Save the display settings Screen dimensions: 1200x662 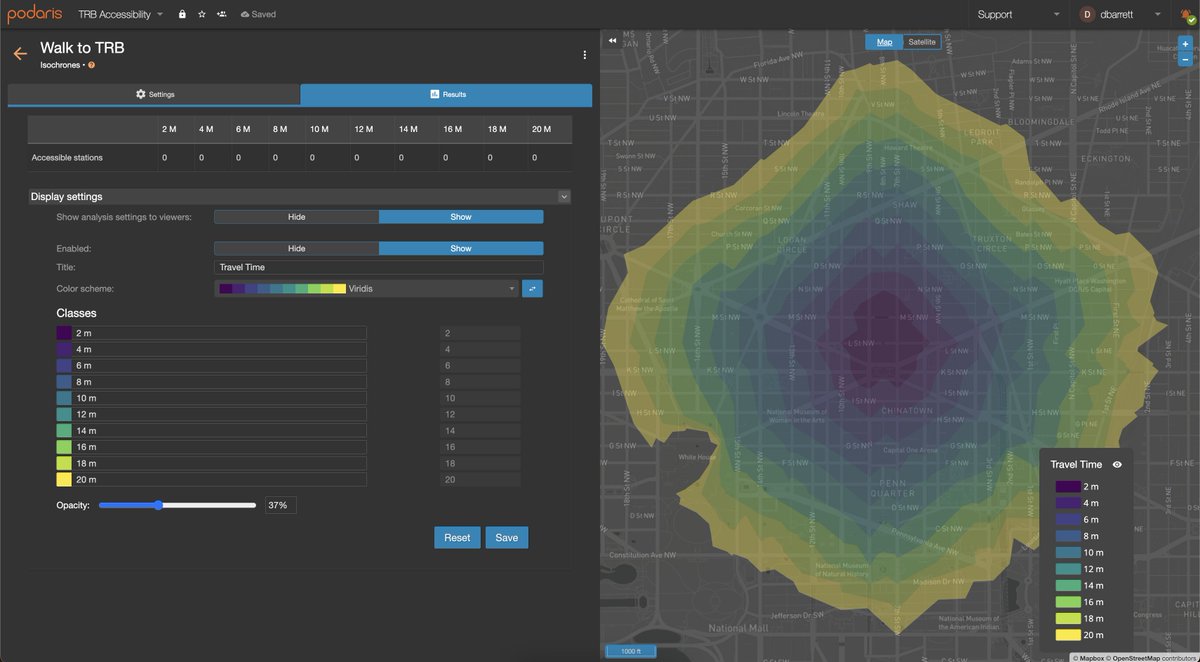click(x=506, y=537)
